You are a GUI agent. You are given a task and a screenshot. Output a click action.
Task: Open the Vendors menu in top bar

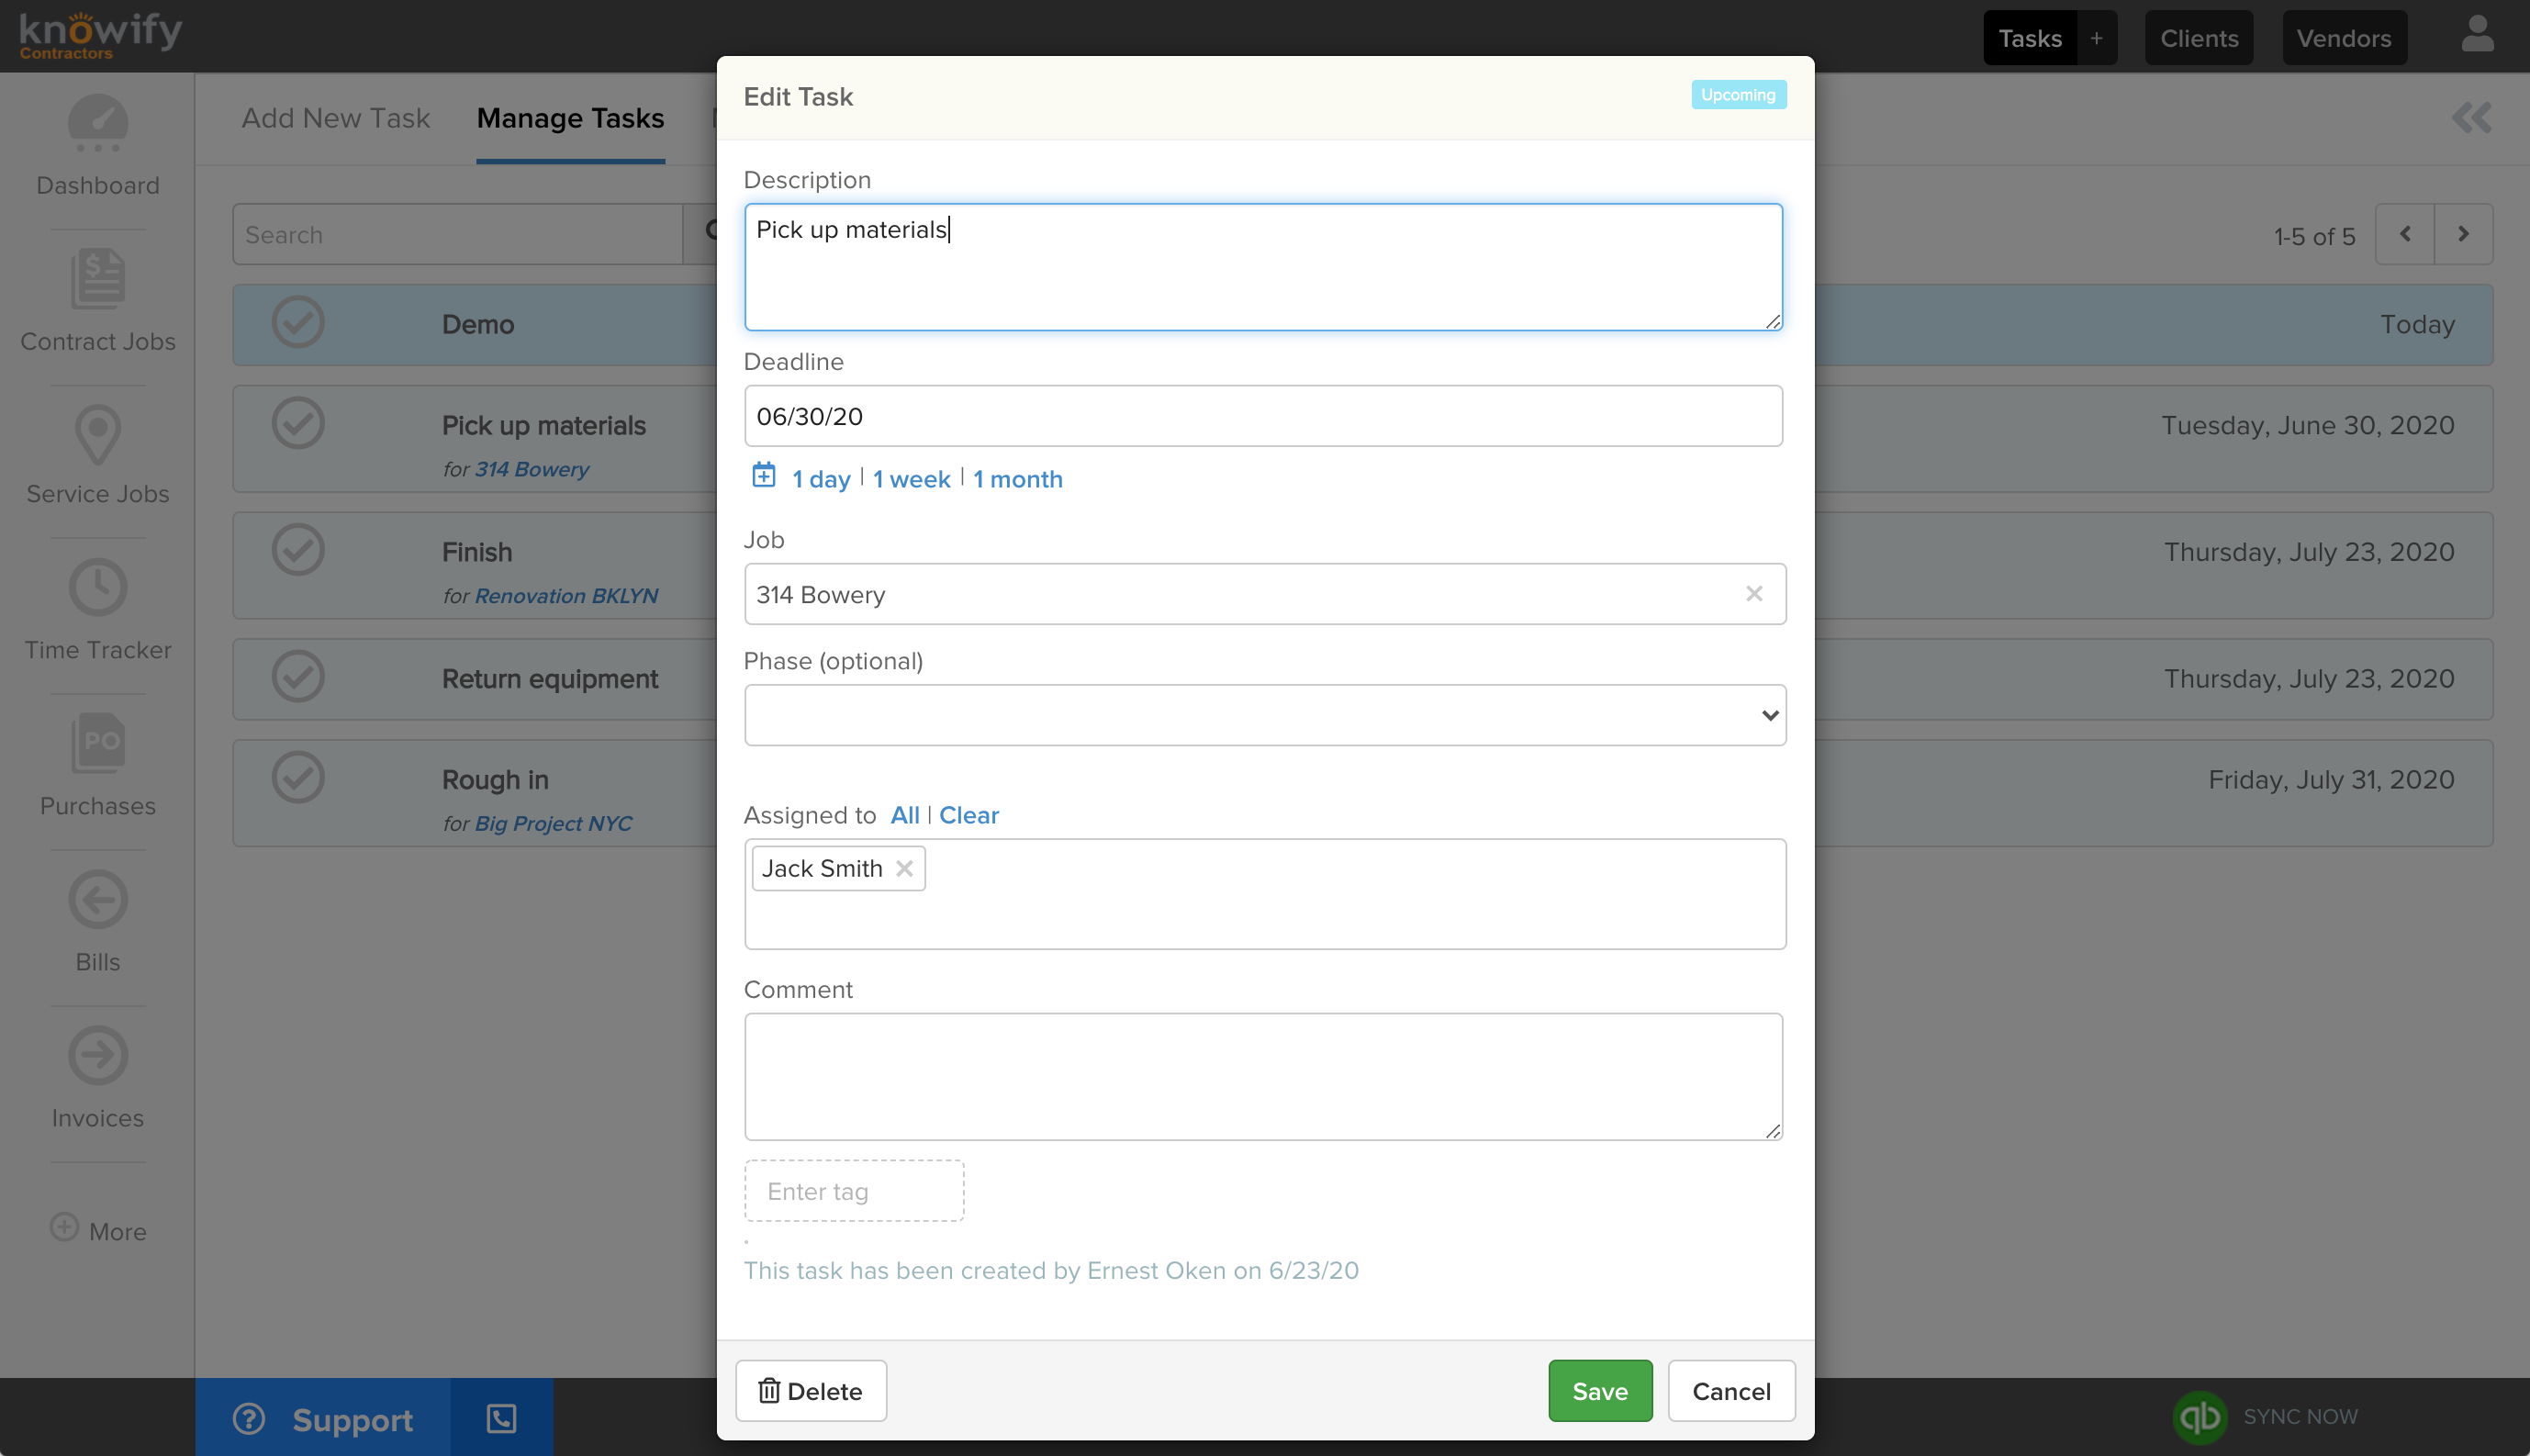click(2344, 38)
